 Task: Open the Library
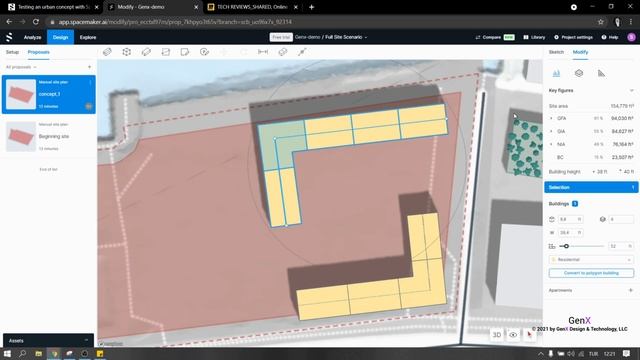[x=534, y=37]
